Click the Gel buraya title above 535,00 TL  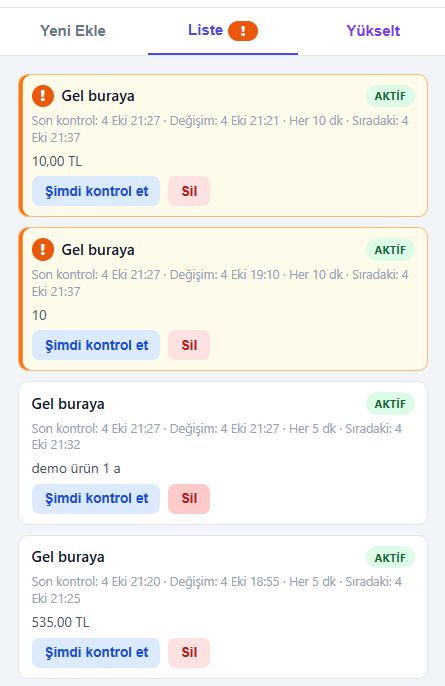(x=68, y=557)
